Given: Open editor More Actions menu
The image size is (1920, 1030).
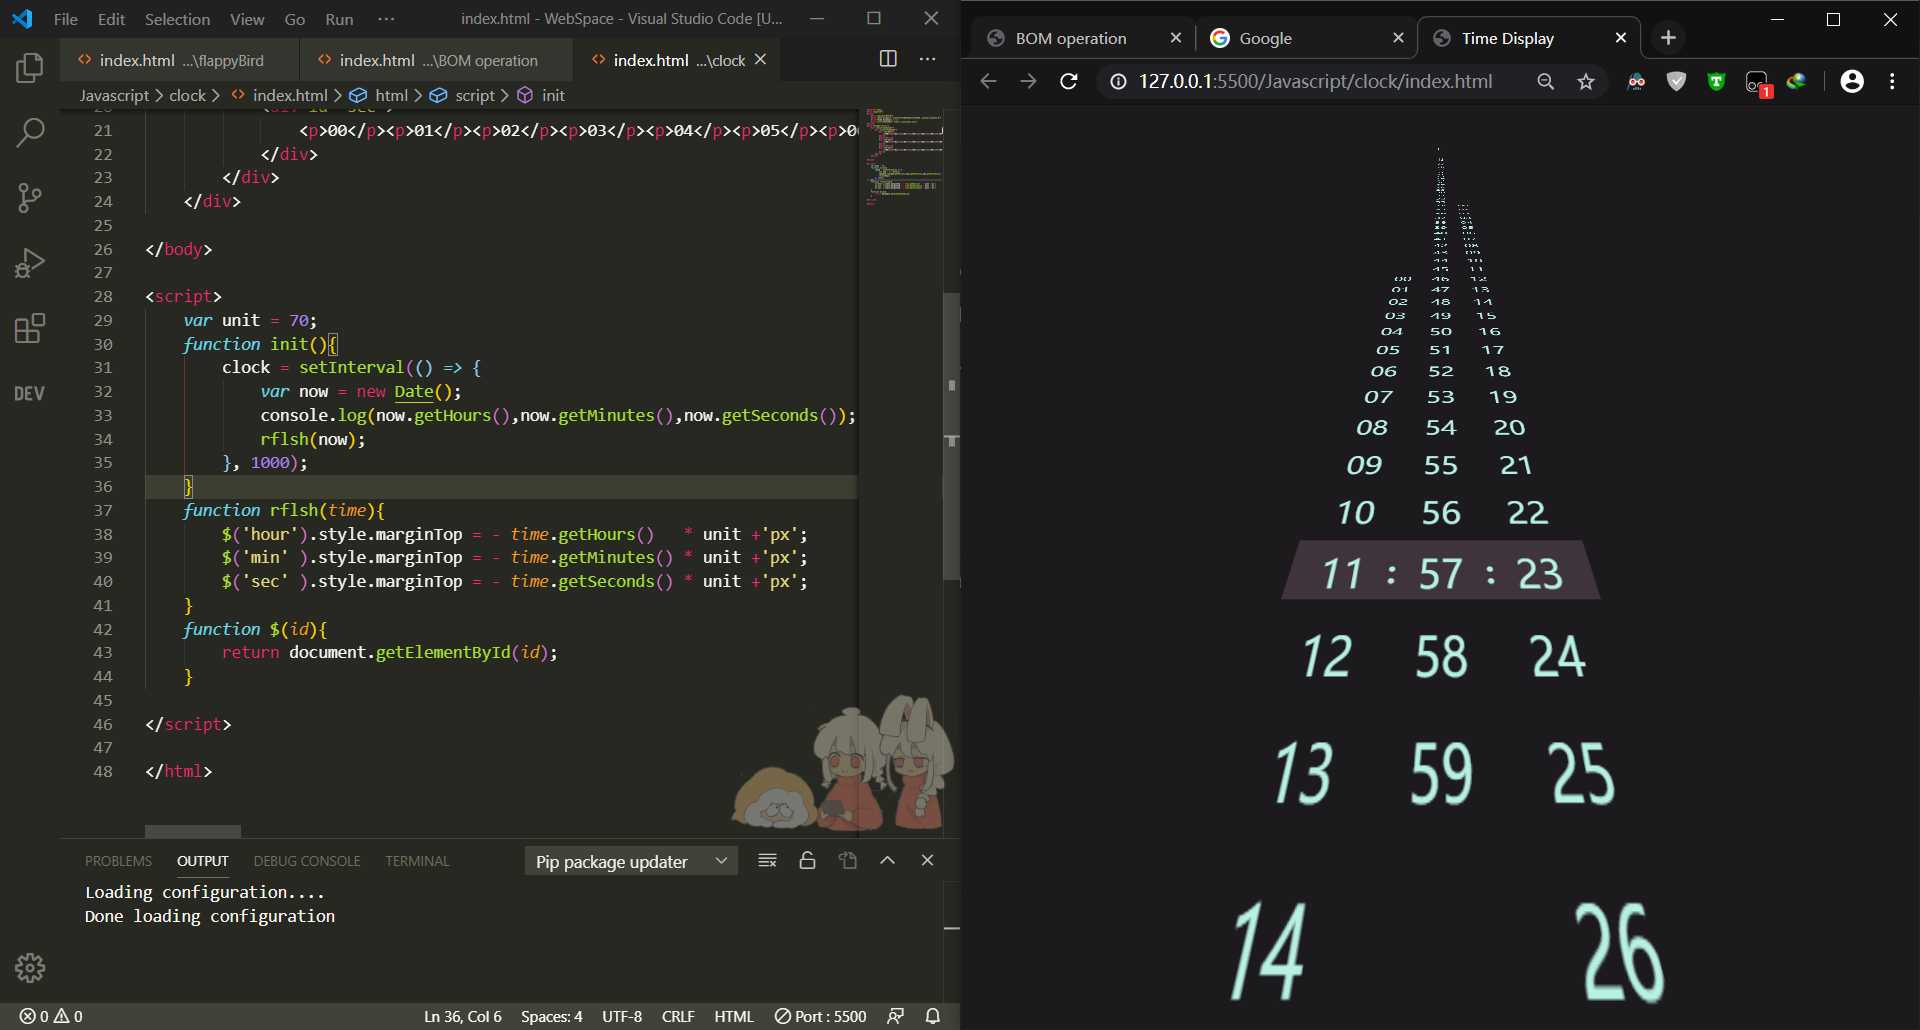Looking at the screenshot, I should coord(928,59).
